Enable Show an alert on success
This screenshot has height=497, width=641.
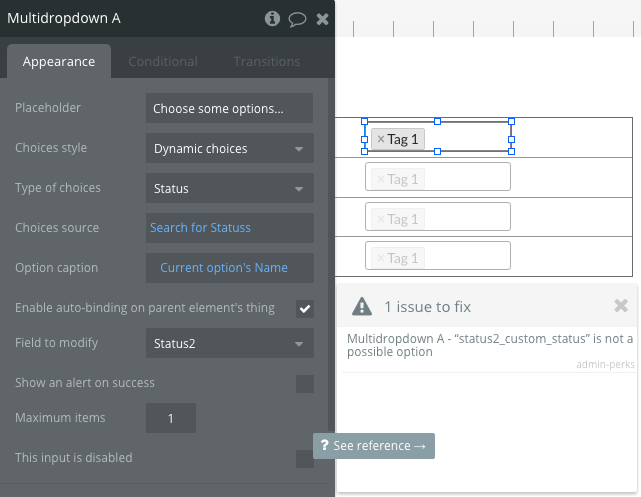(x=305, y=384)
